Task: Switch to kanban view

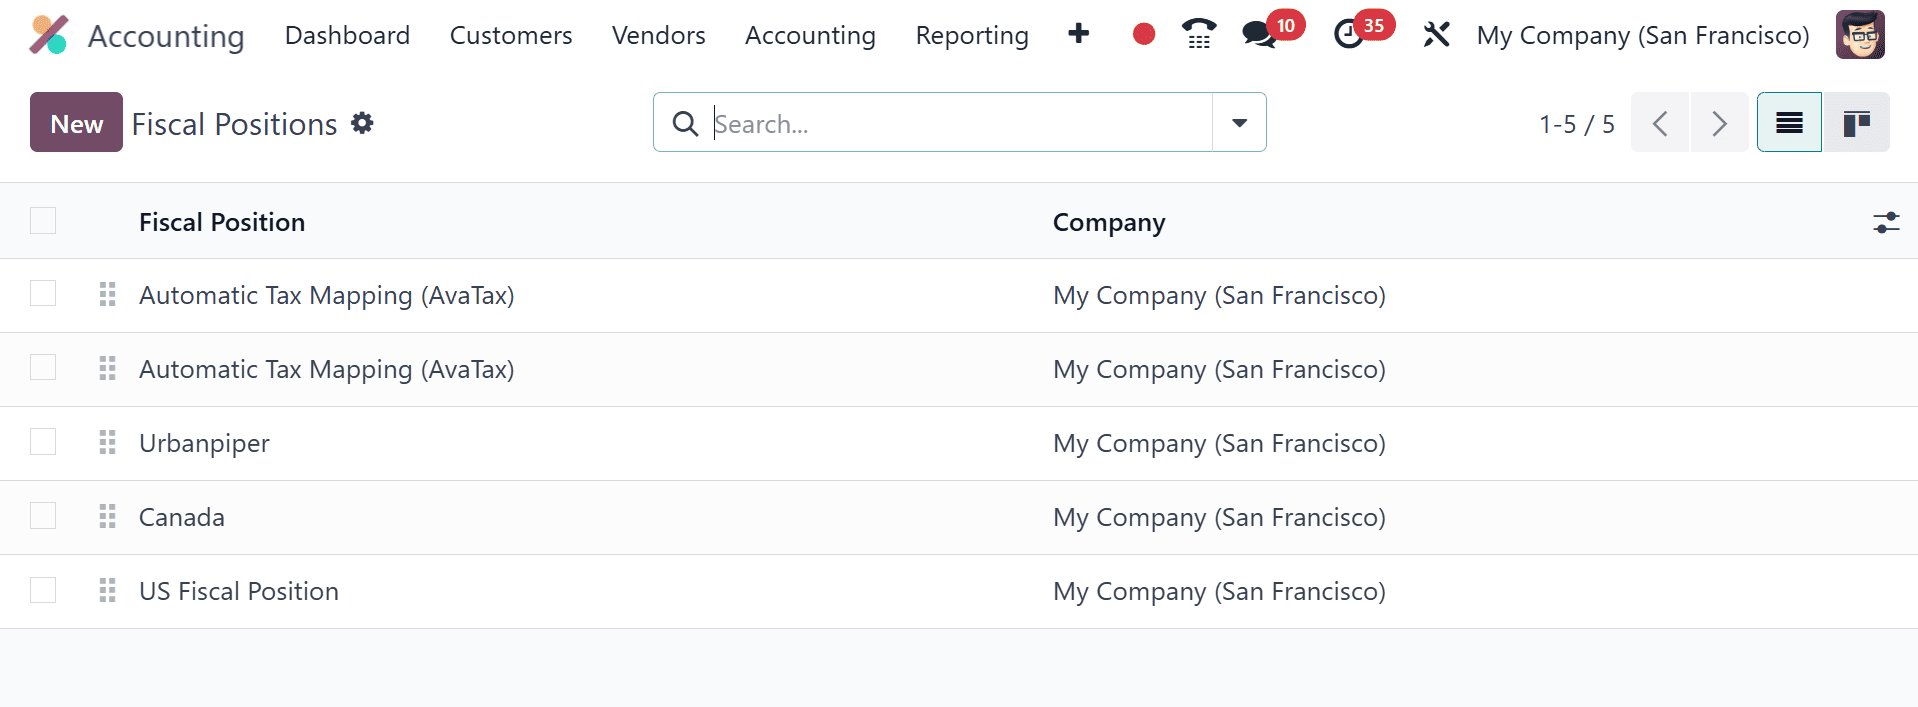Action: point(1856,123)
